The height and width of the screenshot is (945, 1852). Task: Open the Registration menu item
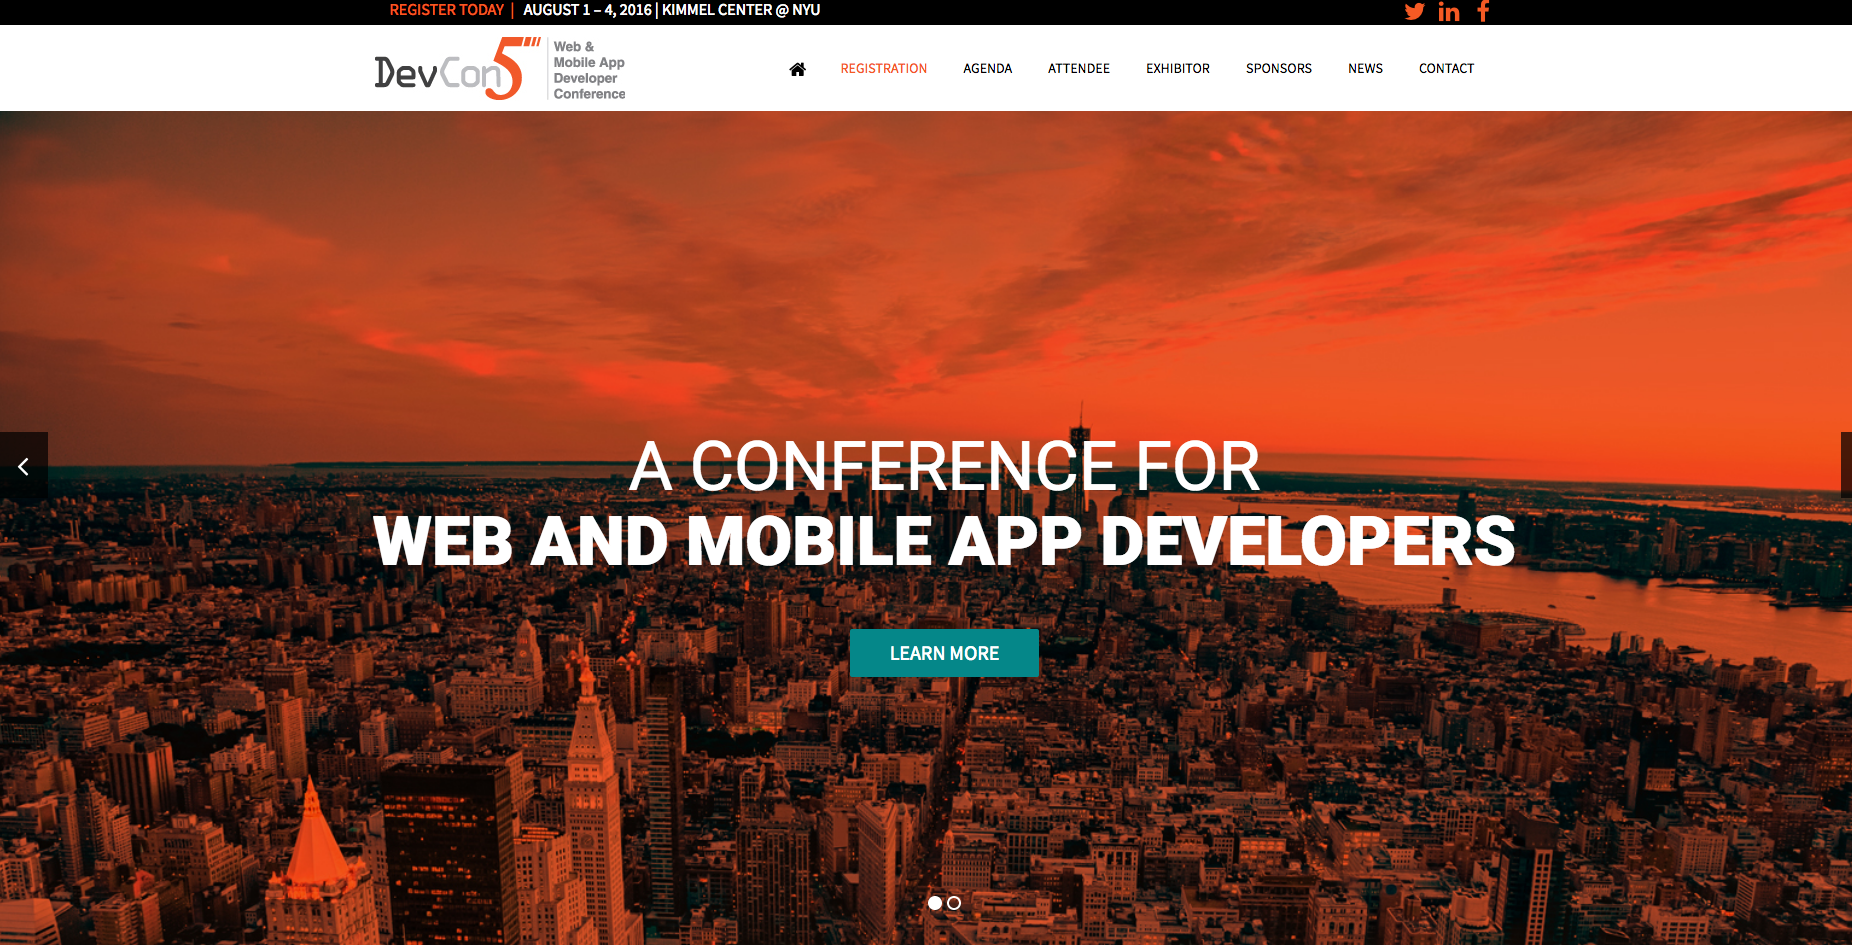(883, 69)
